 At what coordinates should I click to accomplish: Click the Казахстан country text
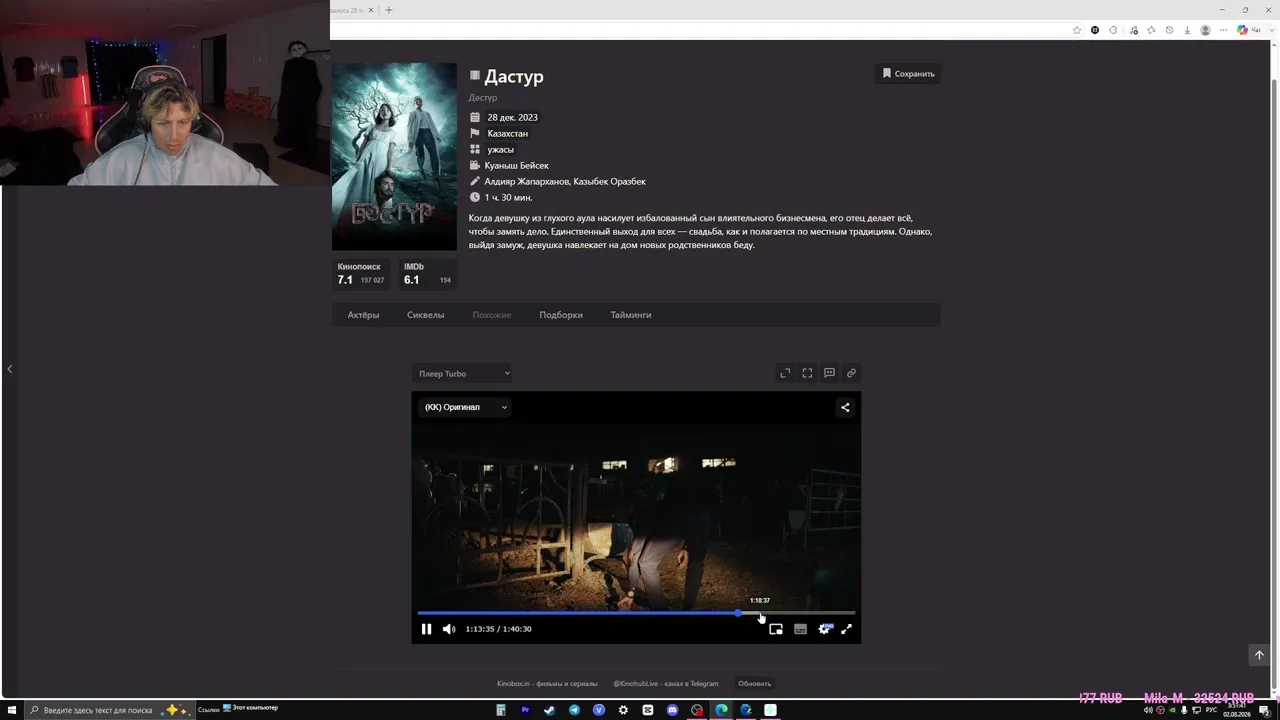point(508,134)
